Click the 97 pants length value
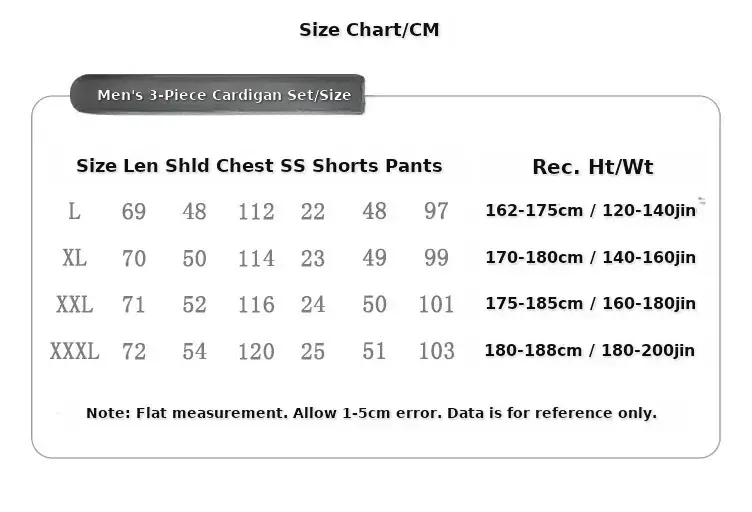752x512 pixels. coord(436,211)
